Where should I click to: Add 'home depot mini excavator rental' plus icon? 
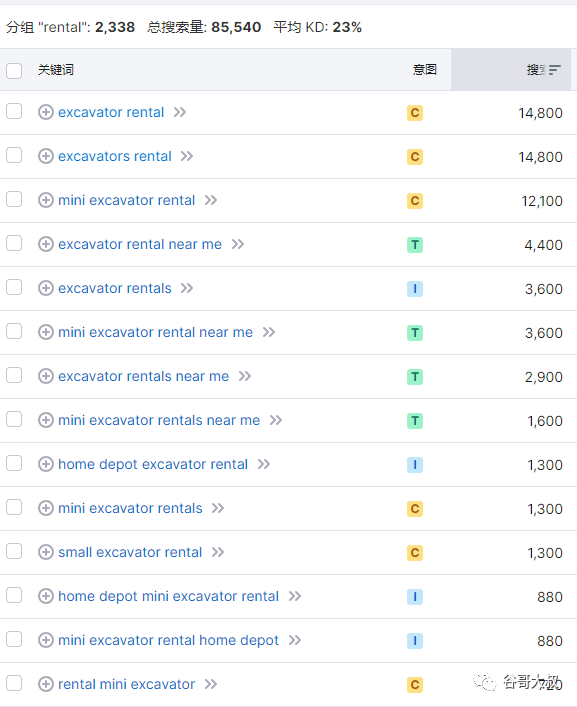[x=46, y=596]
